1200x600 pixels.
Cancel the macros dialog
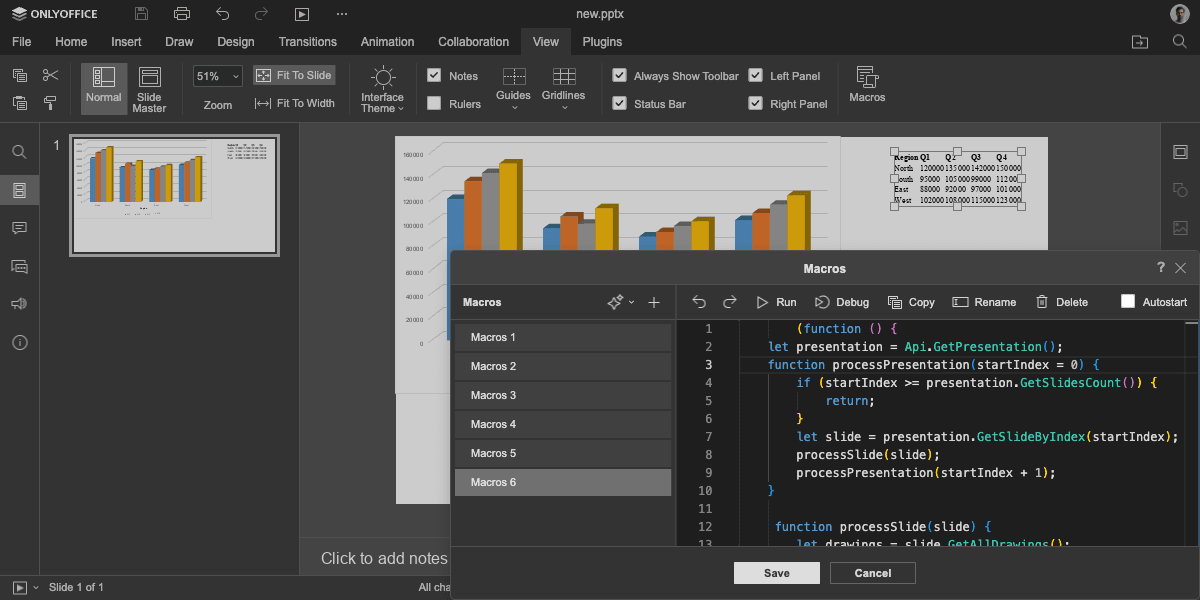pos(873,573)
